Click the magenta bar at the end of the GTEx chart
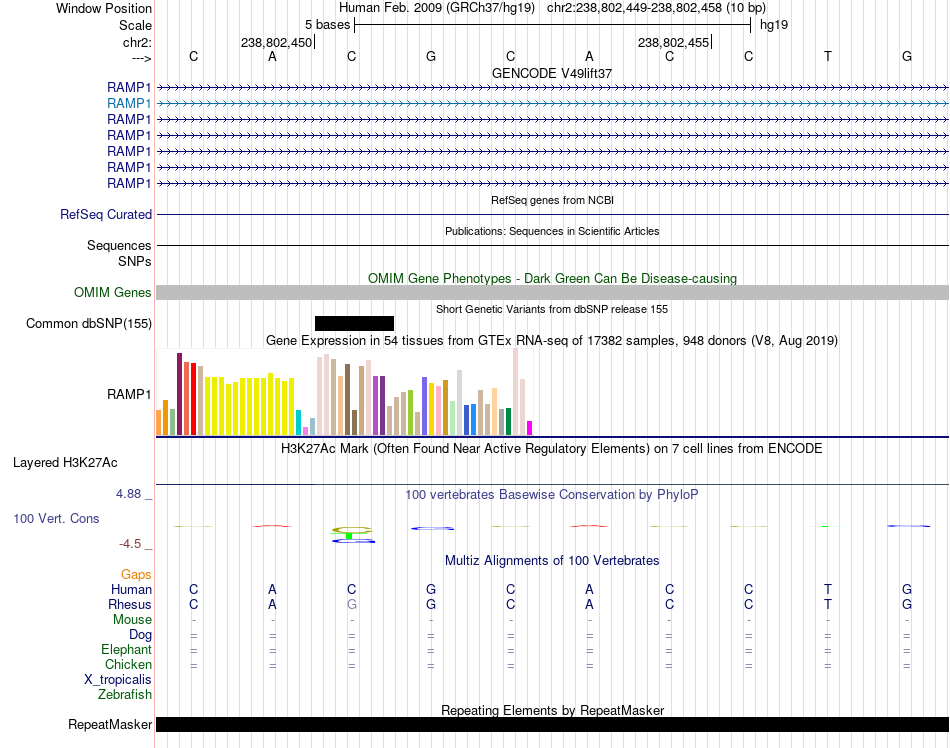This screenshot has height=748, width=950. (530, 428)
